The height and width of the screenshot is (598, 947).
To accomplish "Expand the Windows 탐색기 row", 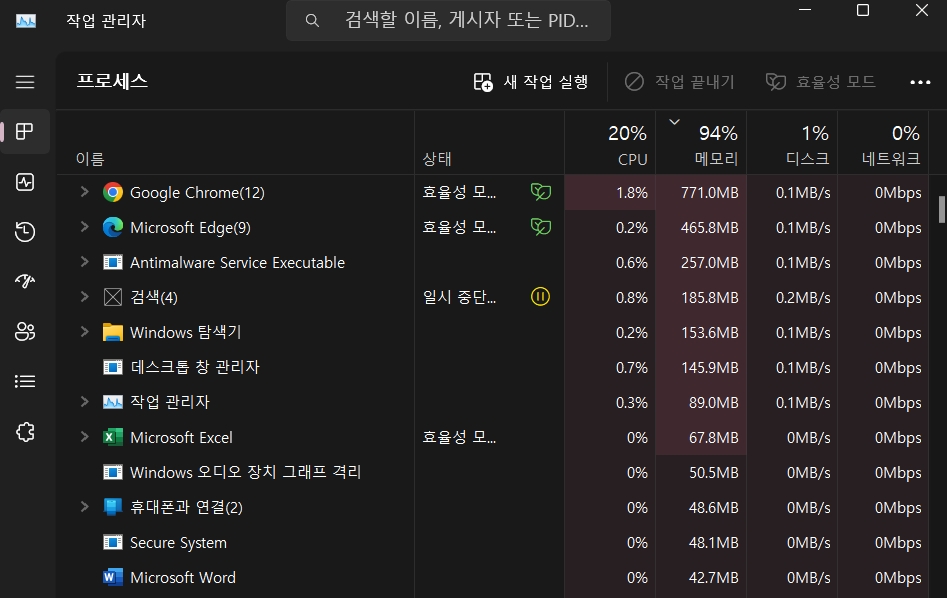I will (x=85, y=332).
